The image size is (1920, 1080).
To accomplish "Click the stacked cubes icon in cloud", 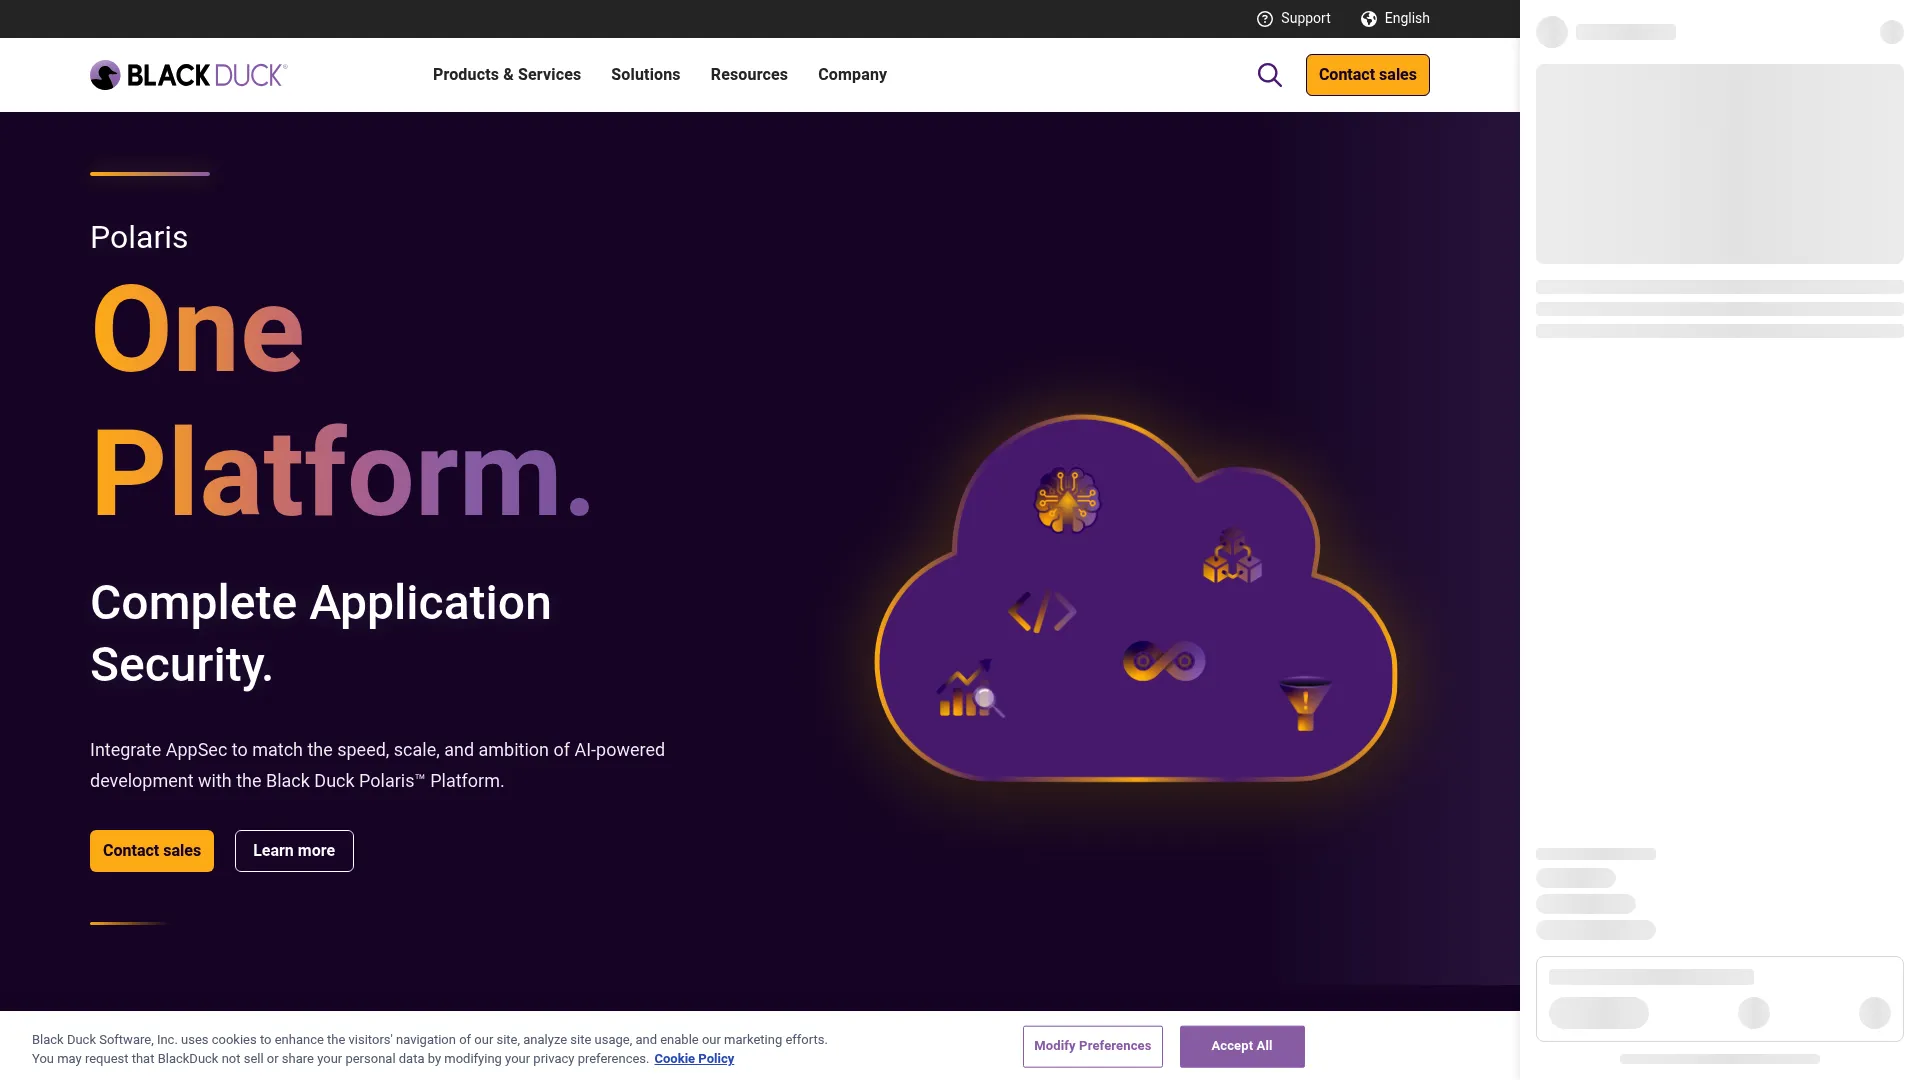I will point(1232,556).
